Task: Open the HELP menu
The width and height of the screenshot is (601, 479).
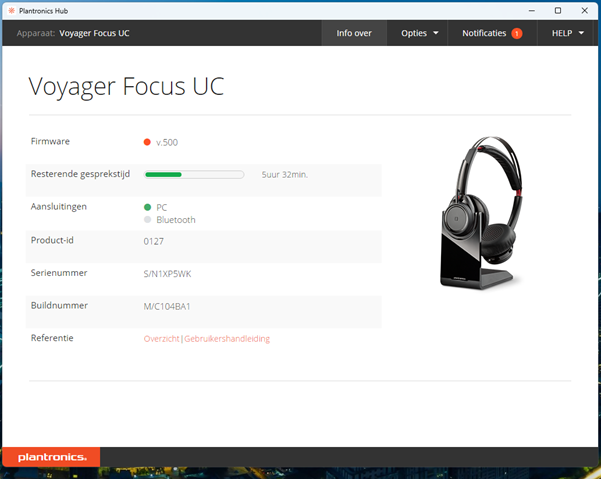Action: click(567, 33)
